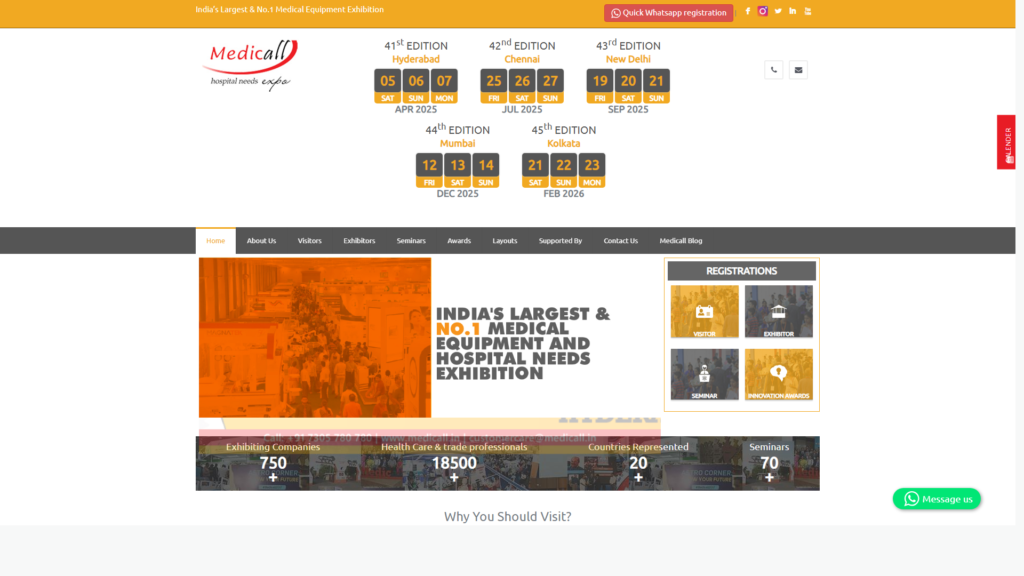Image resolution: width=1024 pixels, height=576 pixels.
Task: Click the Kolkata city link
Action: pos(564,144)
